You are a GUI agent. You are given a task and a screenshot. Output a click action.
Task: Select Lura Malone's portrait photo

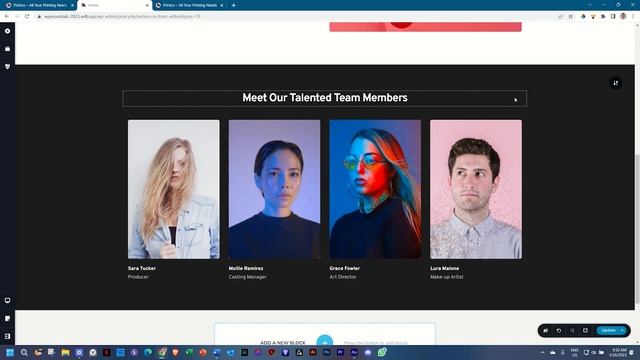[x=476, y=189]
